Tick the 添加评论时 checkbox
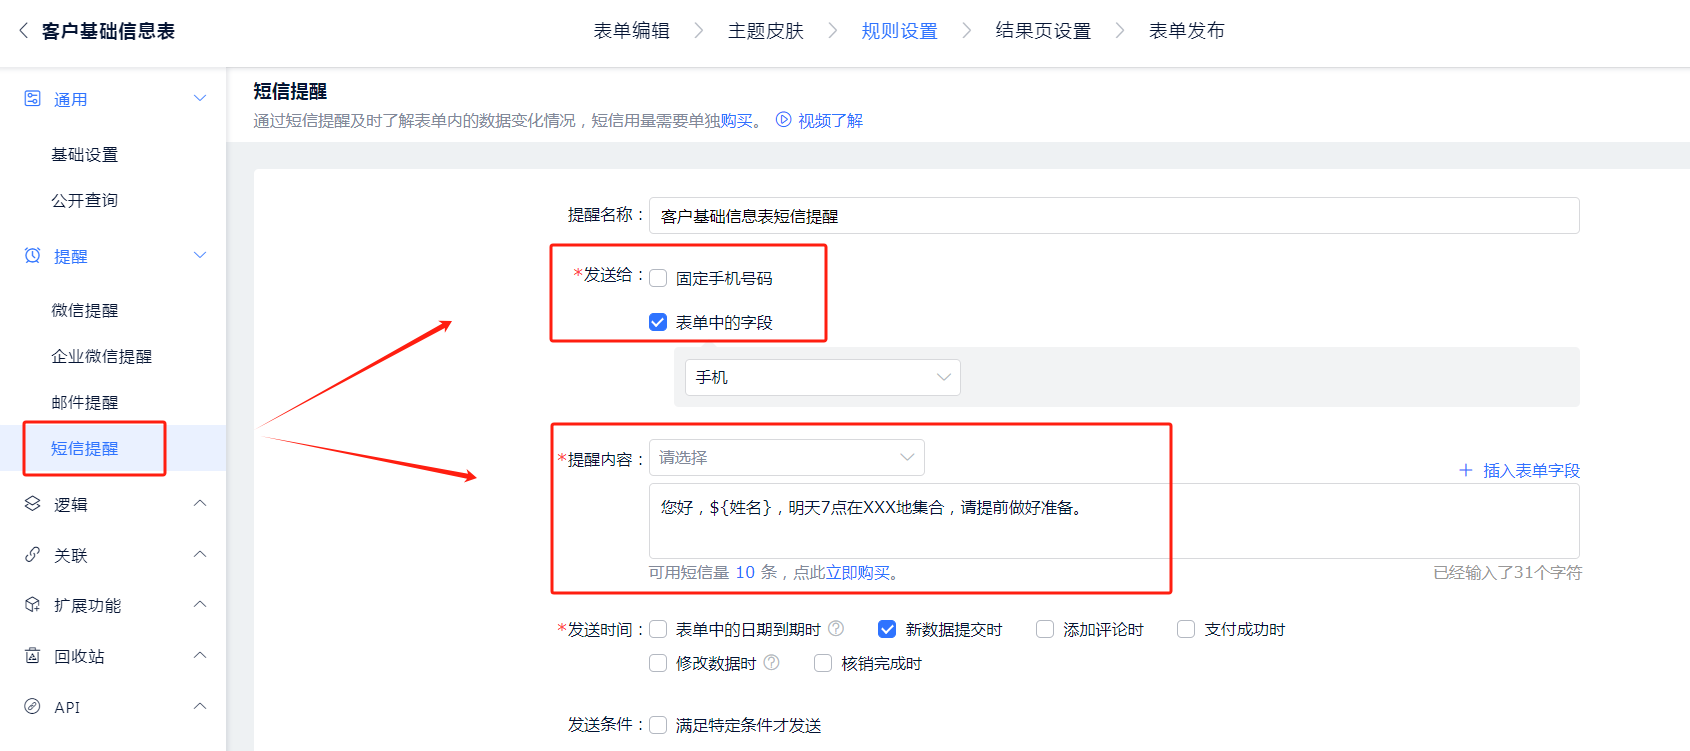 pos(1045,629)
